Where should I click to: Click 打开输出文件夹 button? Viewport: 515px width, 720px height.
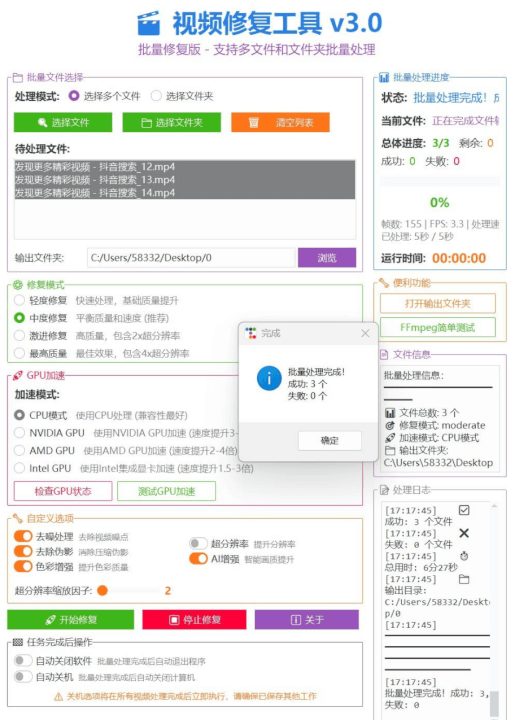pos(438,304)
